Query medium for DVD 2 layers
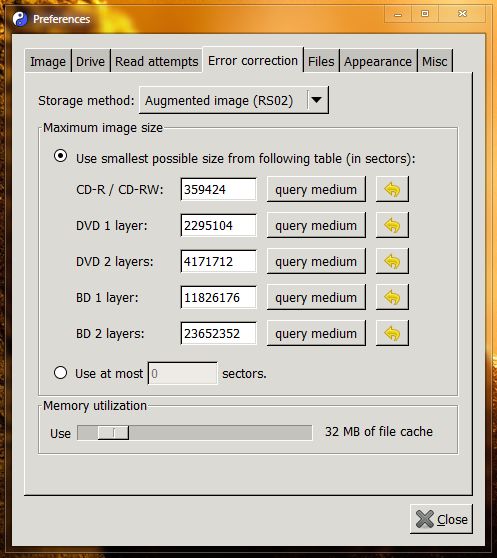 click(316, 261)
